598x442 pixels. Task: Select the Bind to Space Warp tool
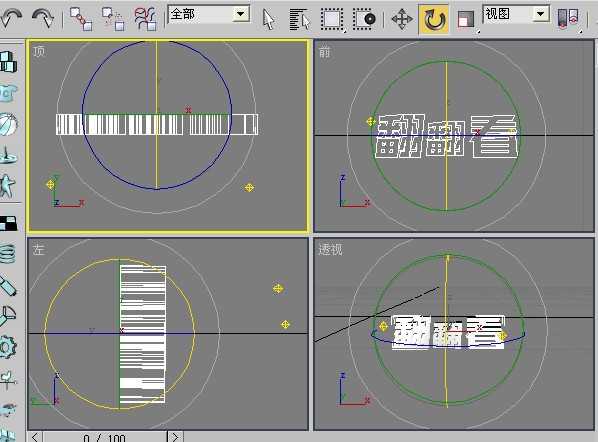[x=145, y=18]
